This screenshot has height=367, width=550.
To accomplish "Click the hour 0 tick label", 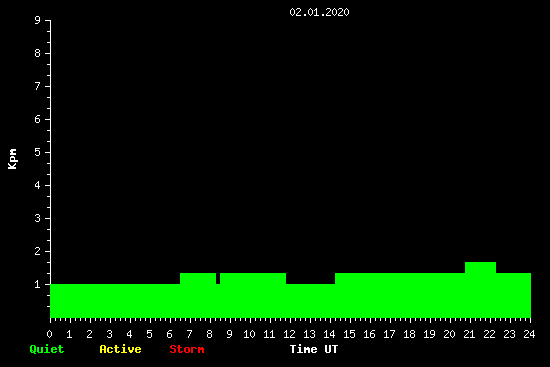I will 49,334.
